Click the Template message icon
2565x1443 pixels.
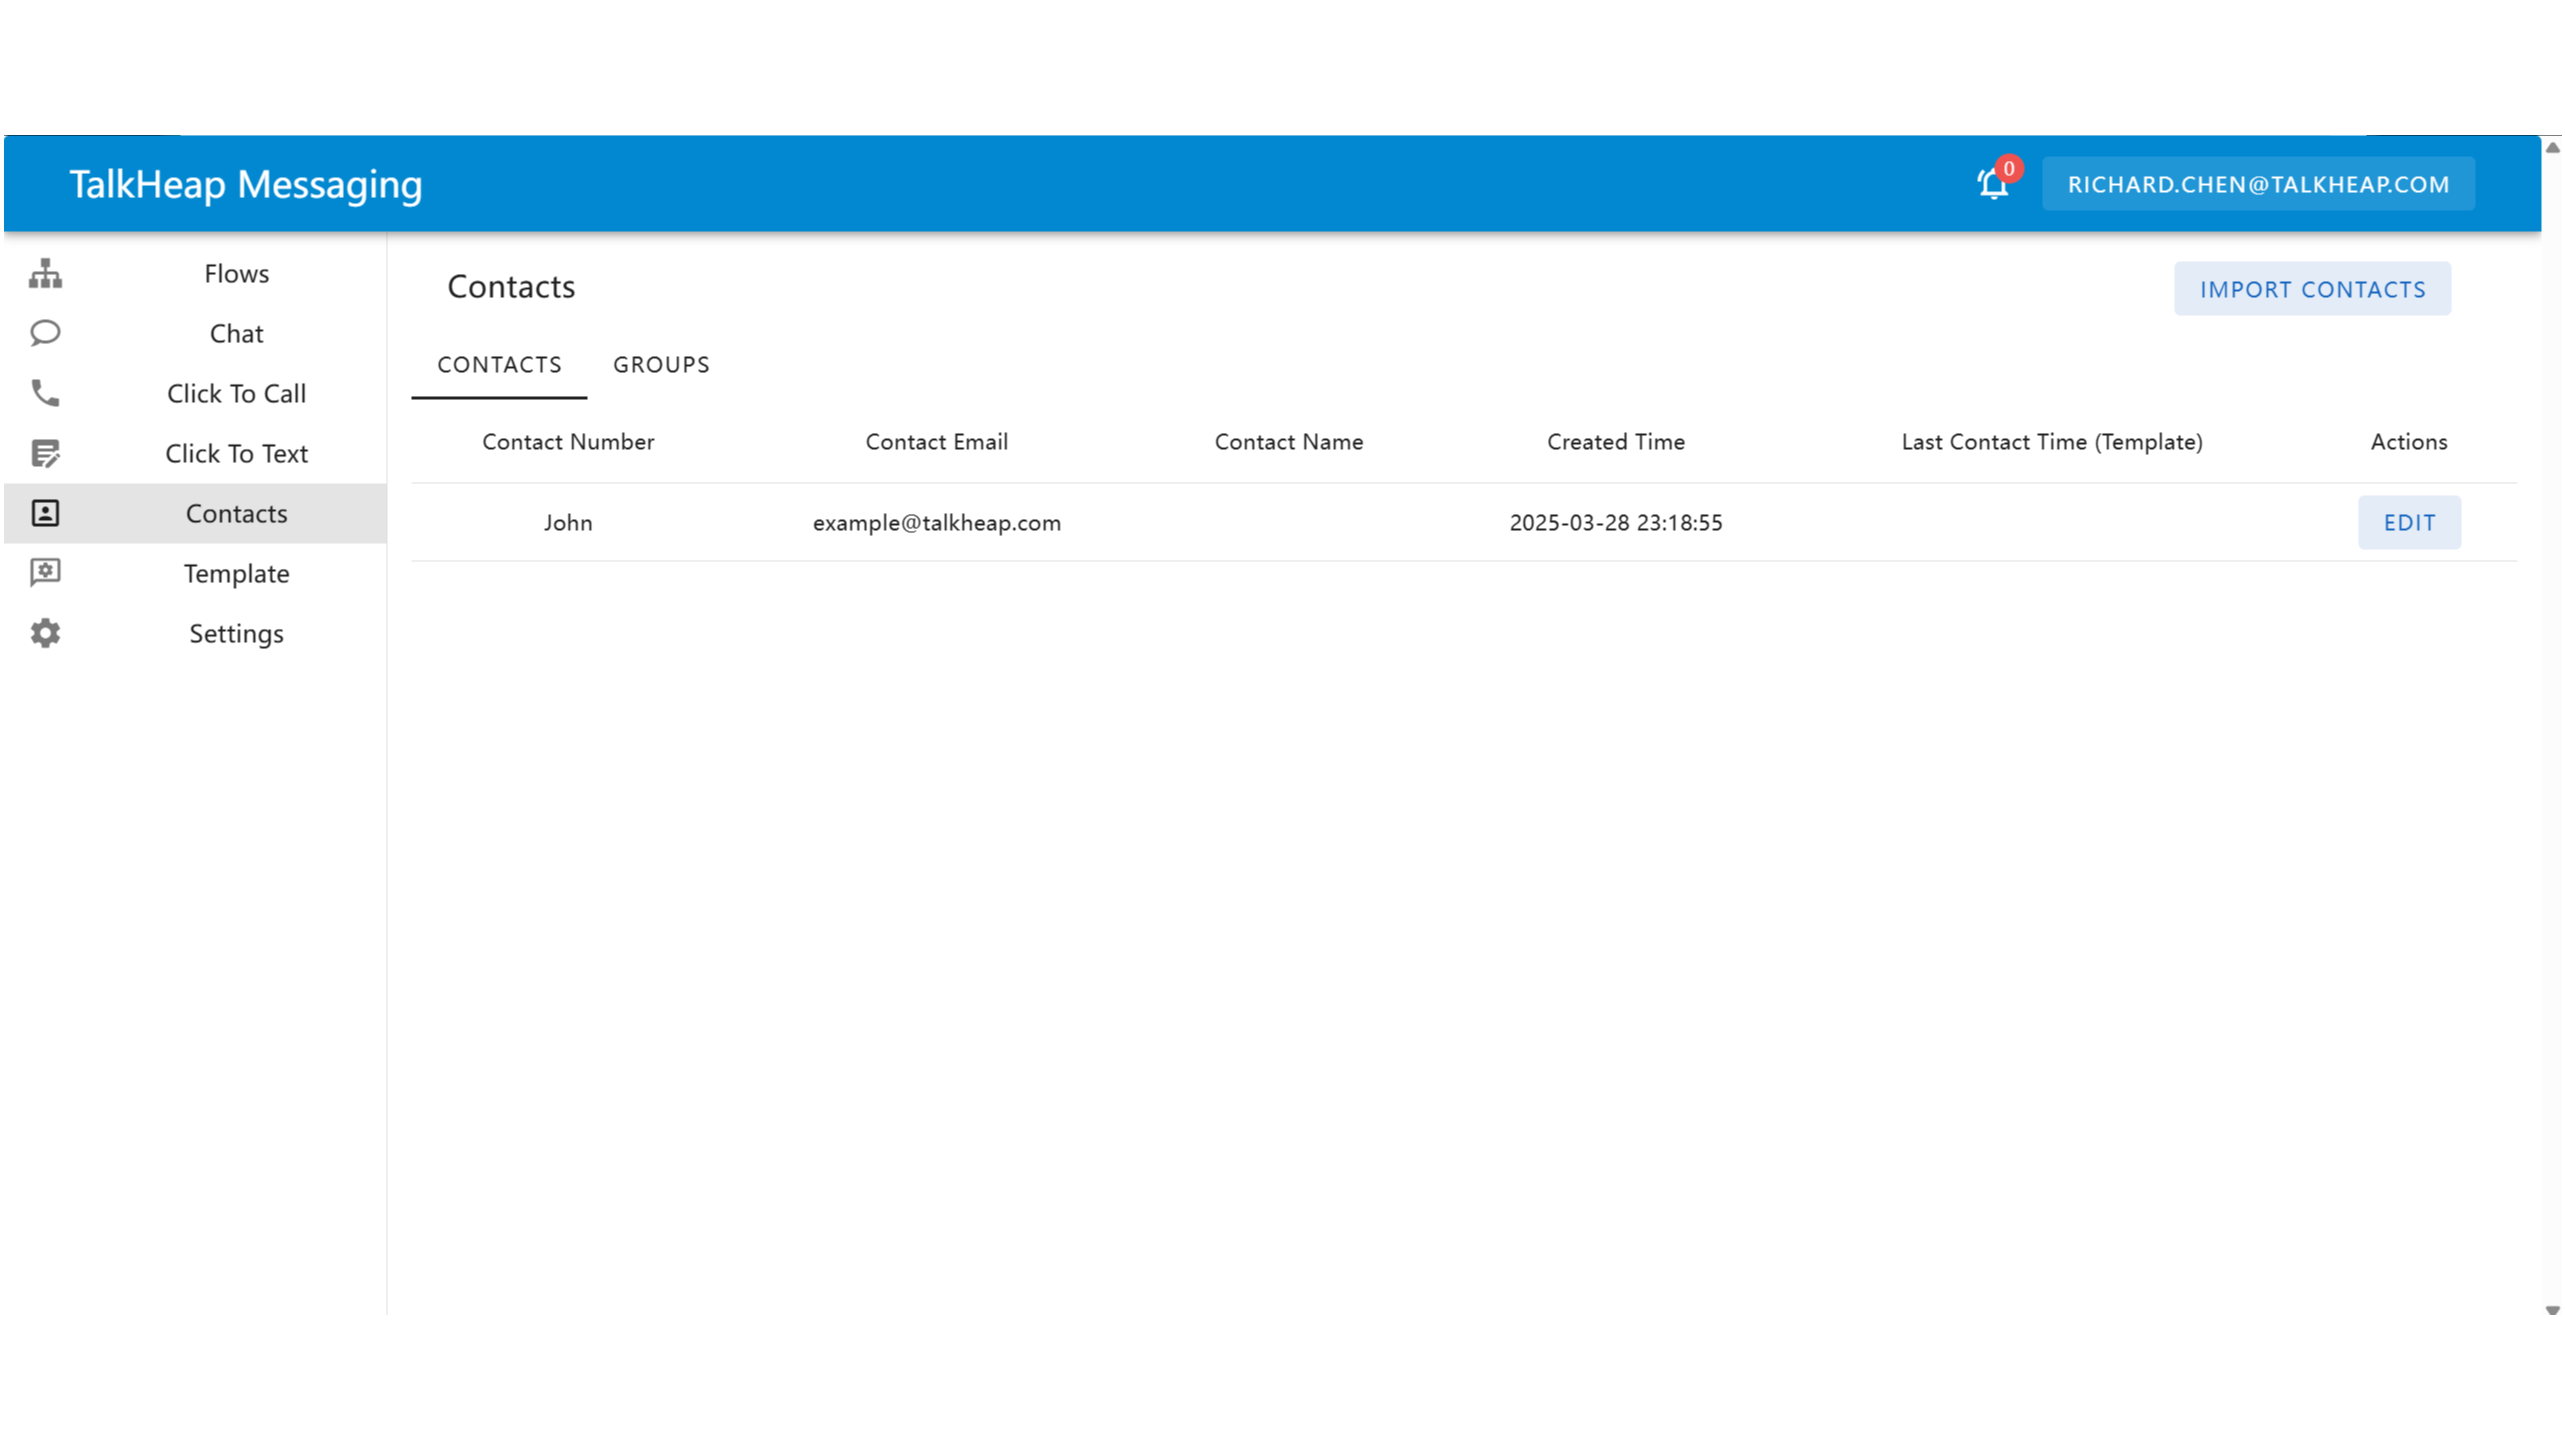coord(45,573)
